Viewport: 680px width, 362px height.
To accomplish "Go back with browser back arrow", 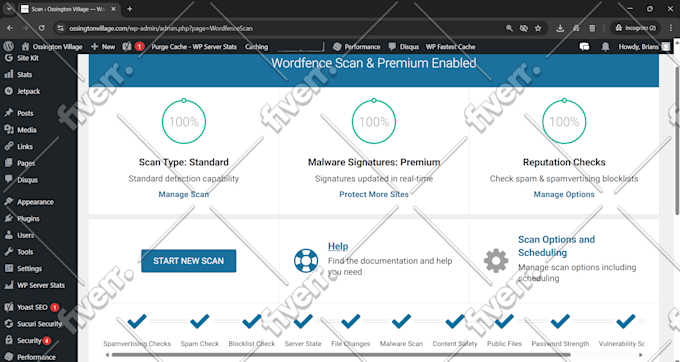I will [10, 28].
